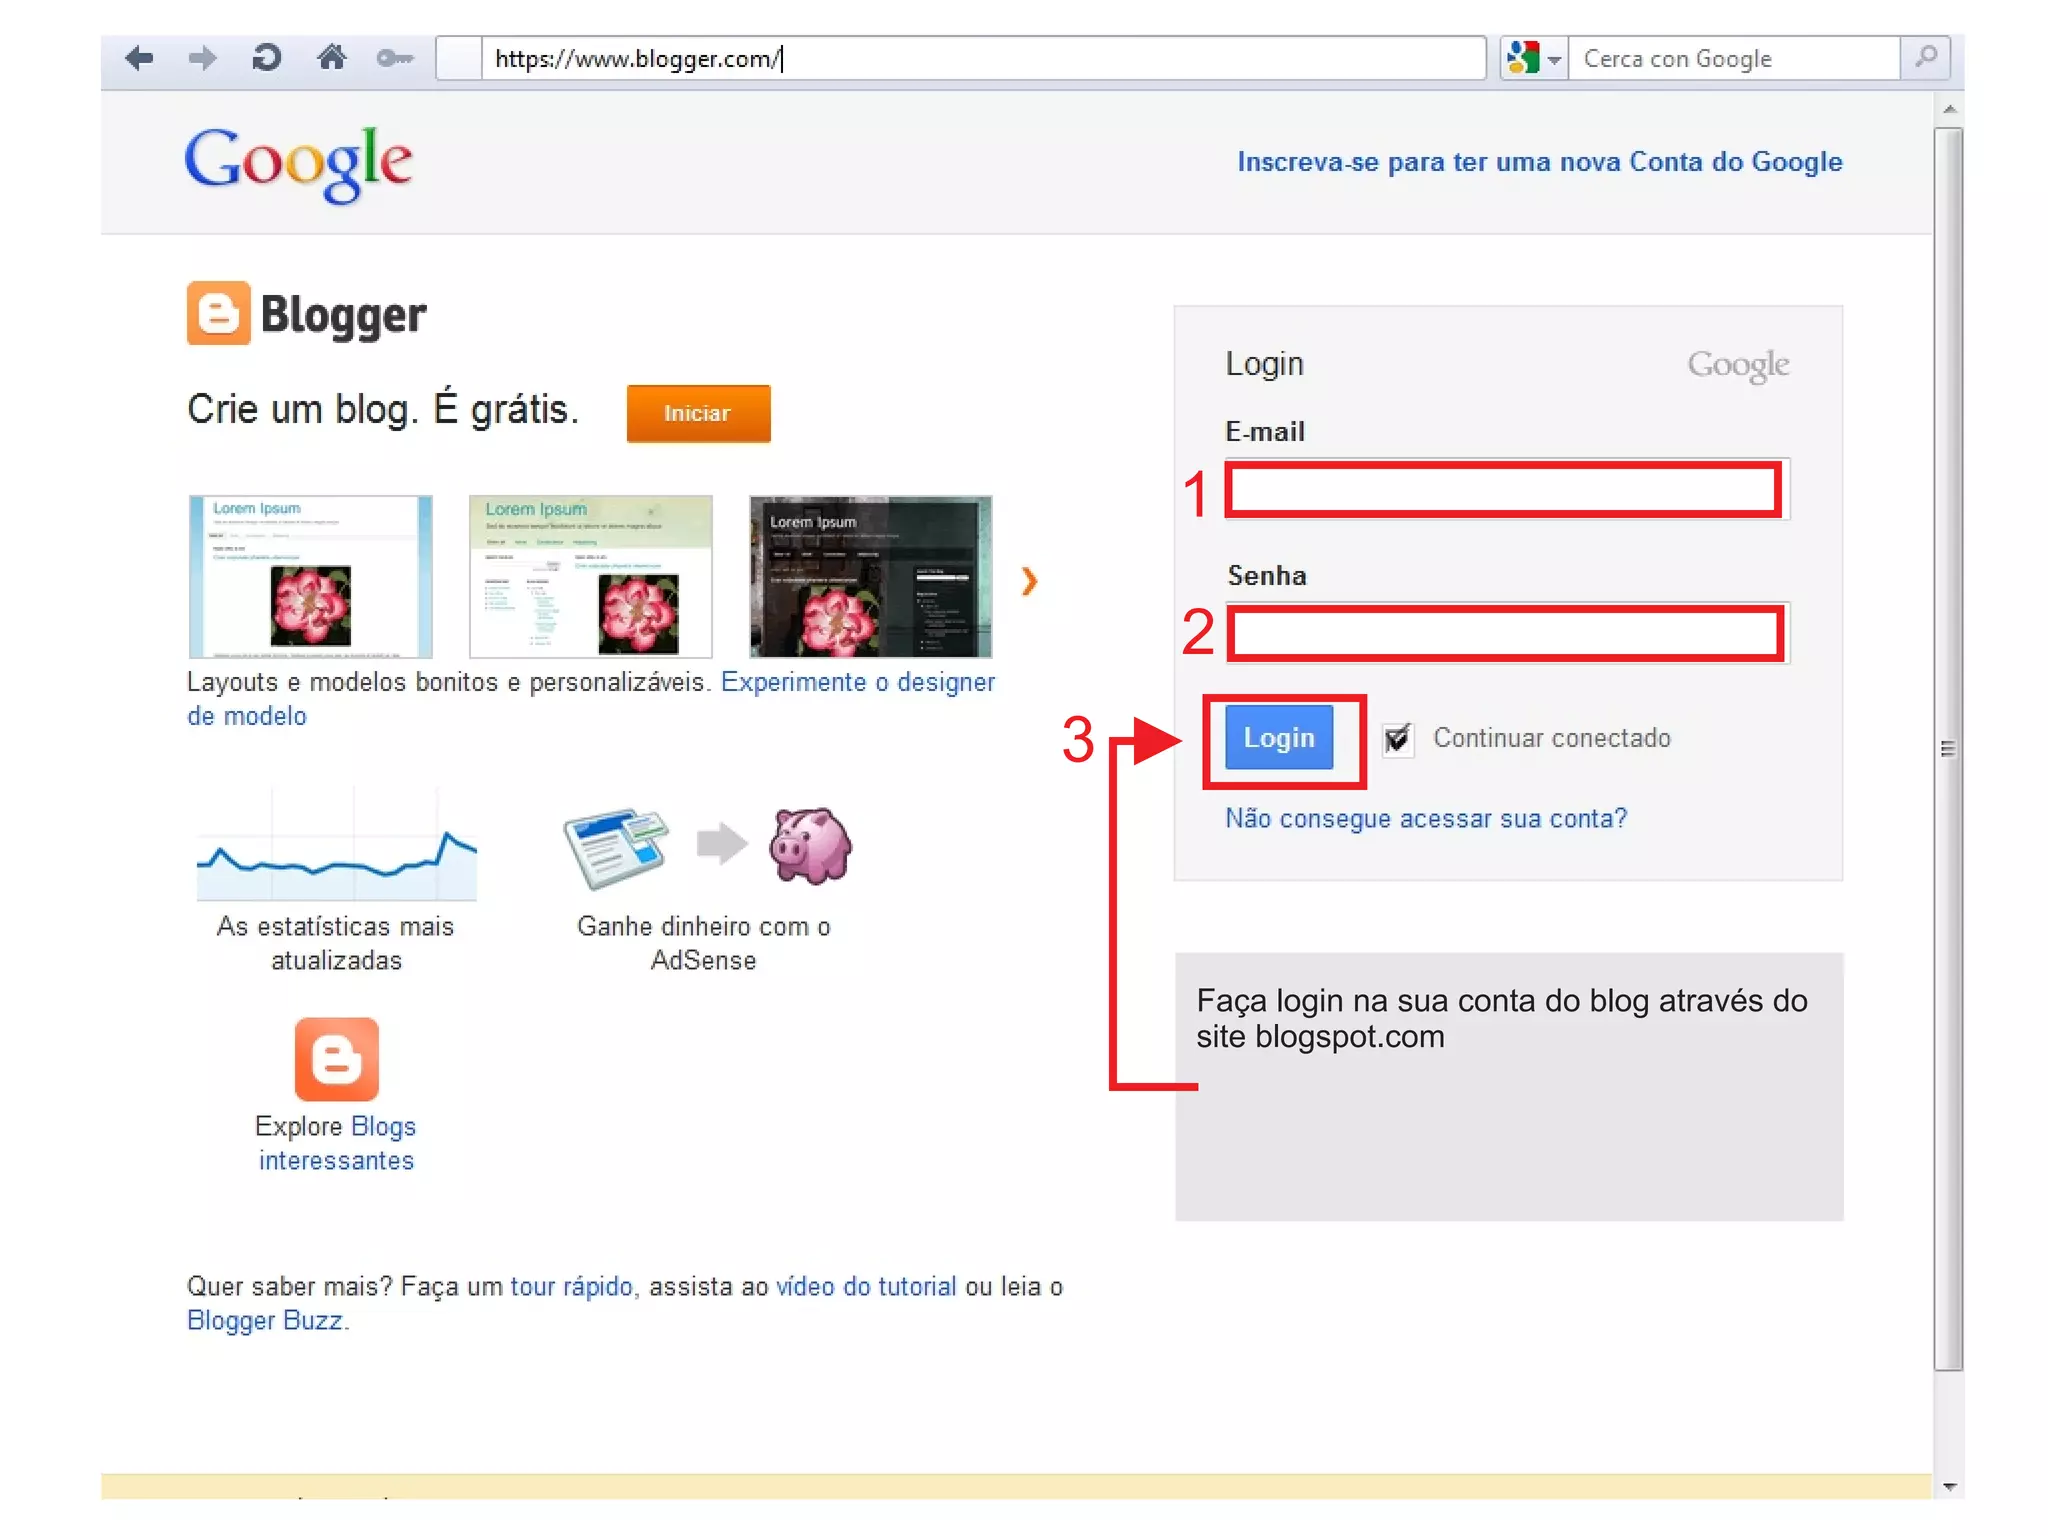
Task: Show next templates with orange chevron
Action: 1029,581
